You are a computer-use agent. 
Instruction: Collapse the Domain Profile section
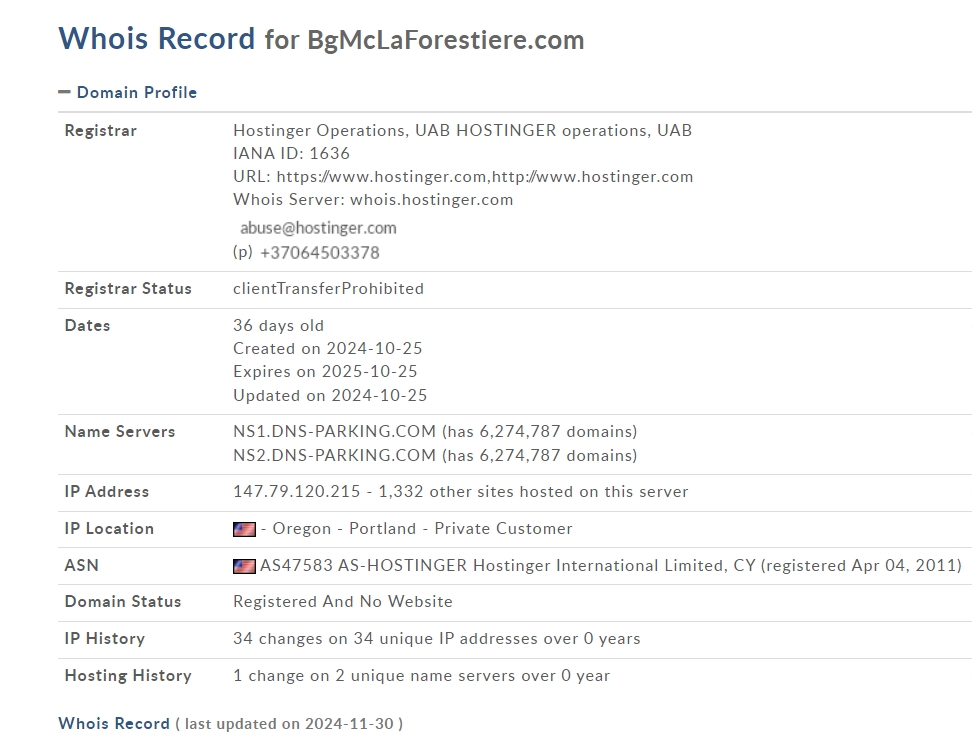coord(64,92)
